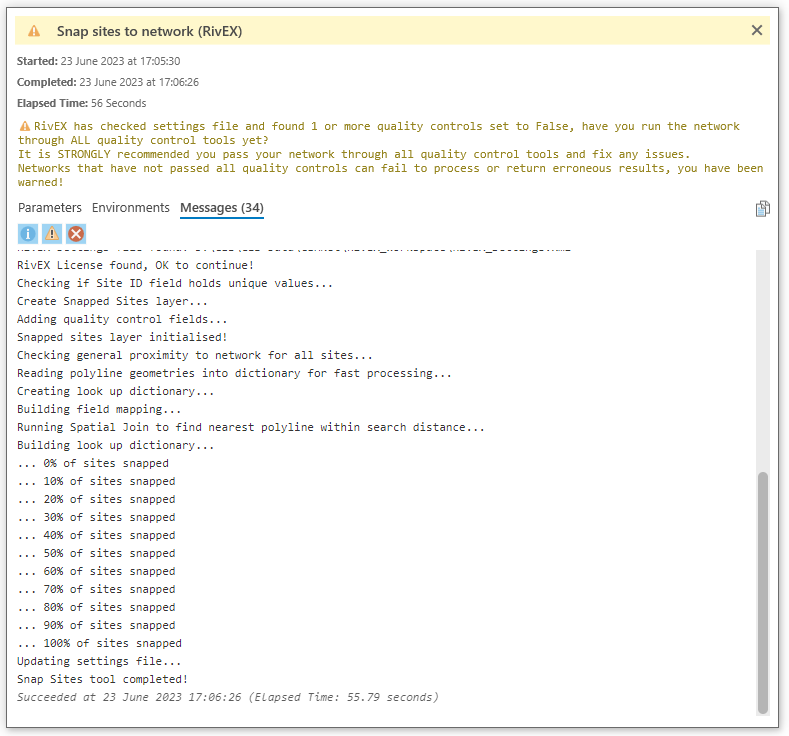
Task: Click '... 70% of sites snapped' line
Action: (96, 589)
